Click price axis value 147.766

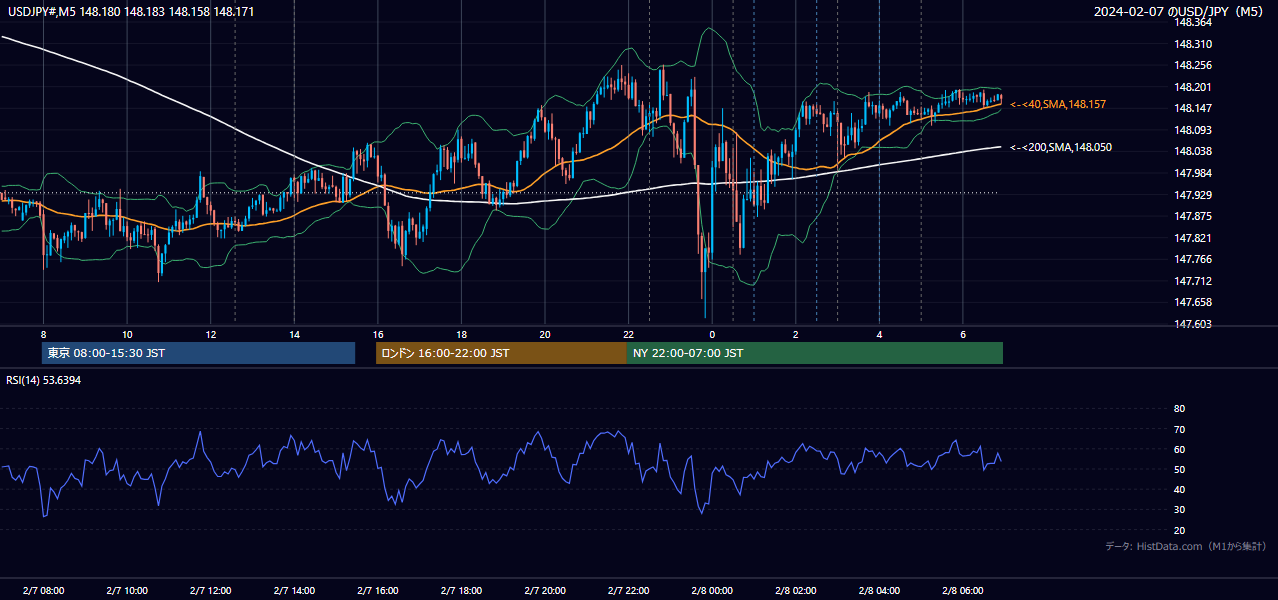(x=1192, y=259)
